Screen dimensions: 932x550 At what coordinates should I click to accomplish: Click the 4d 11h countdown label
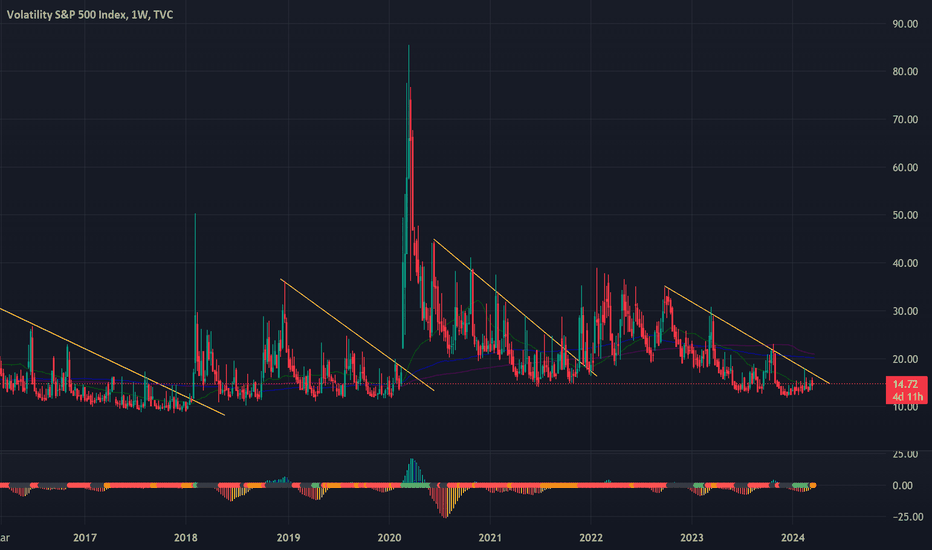point(906,397)
